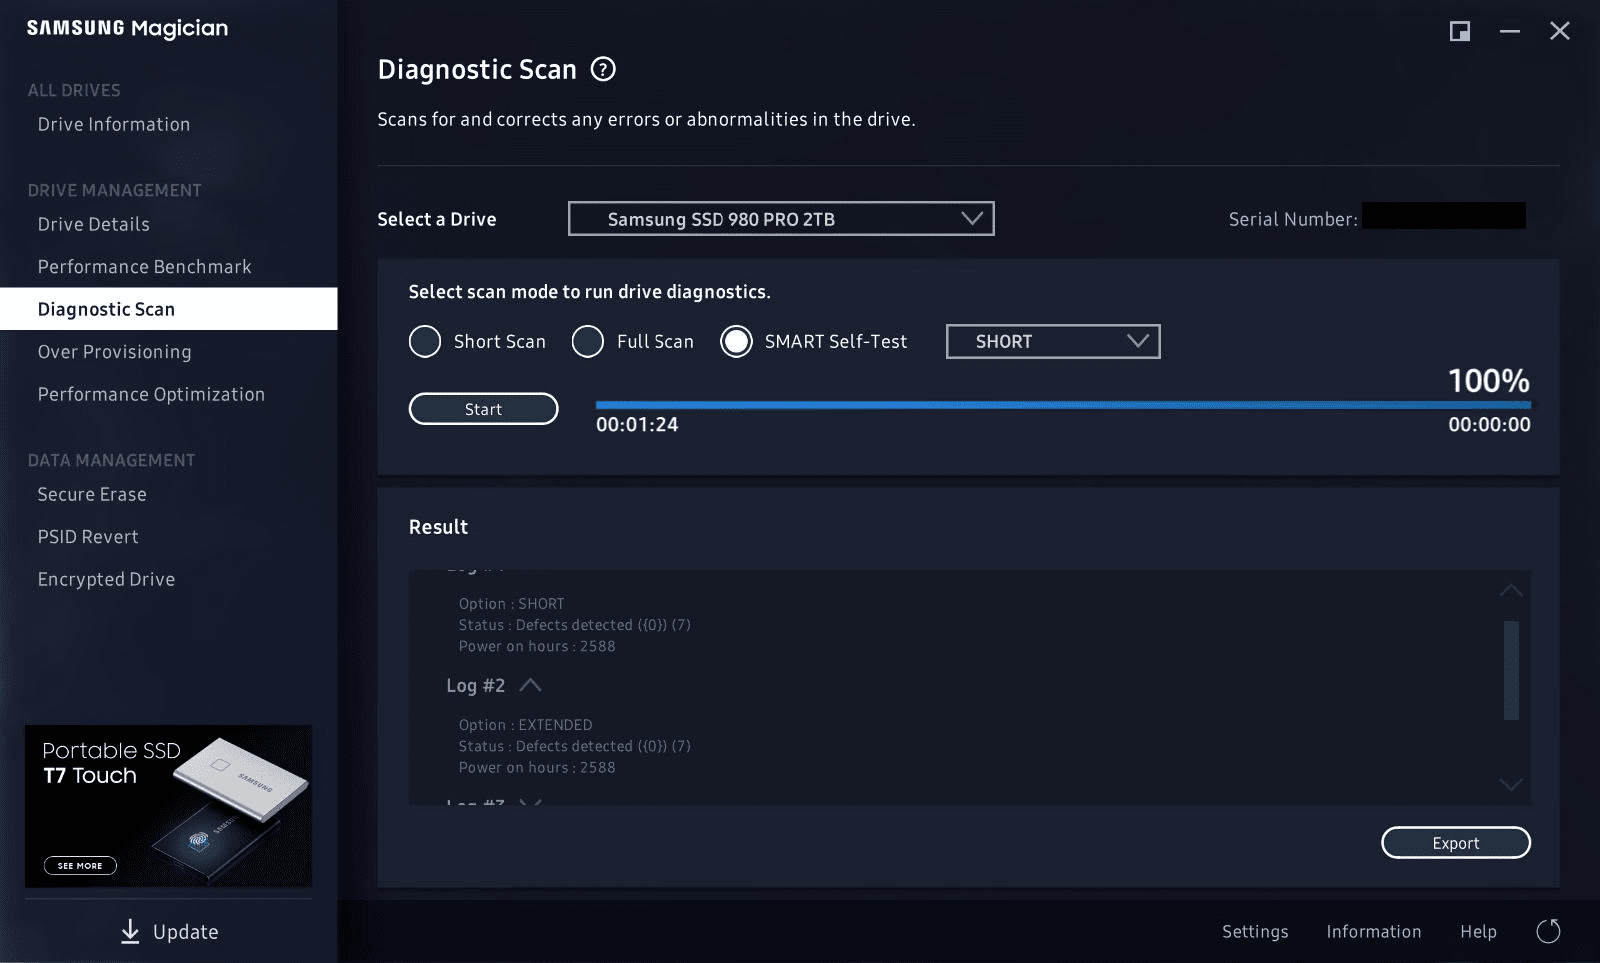The image size is (1600, 963).
Task: Click Log #2 'Option : EXTENDED' text
Action: [526, 725]
